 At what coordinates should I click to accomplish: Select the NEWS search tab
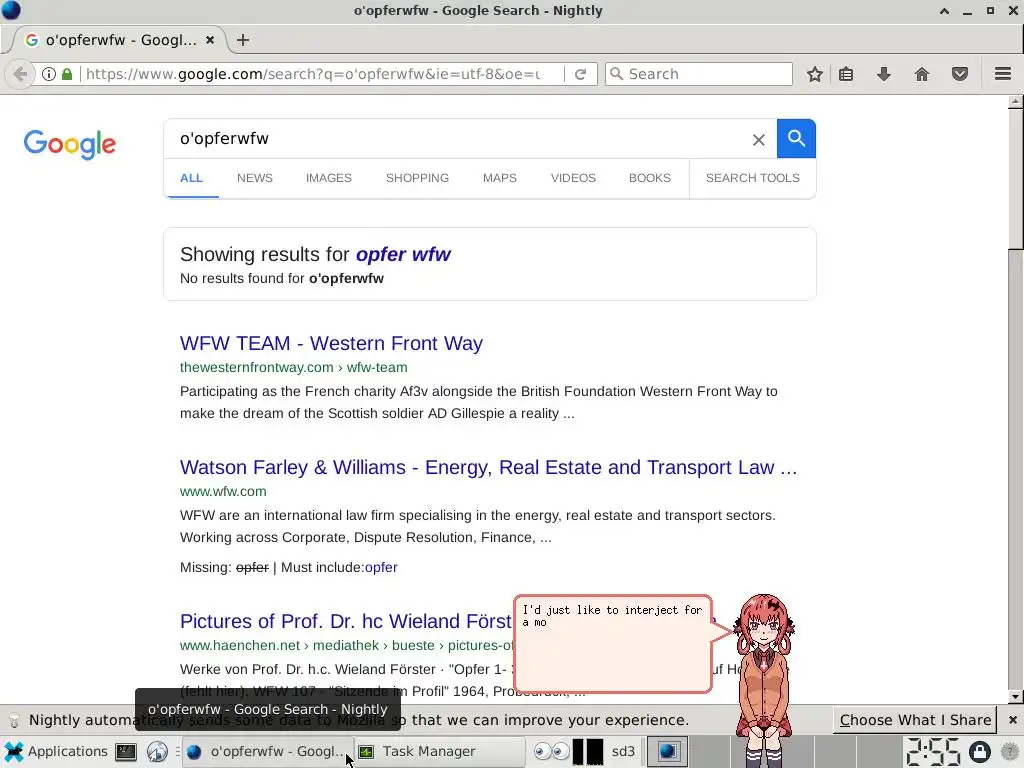(255, 178)
